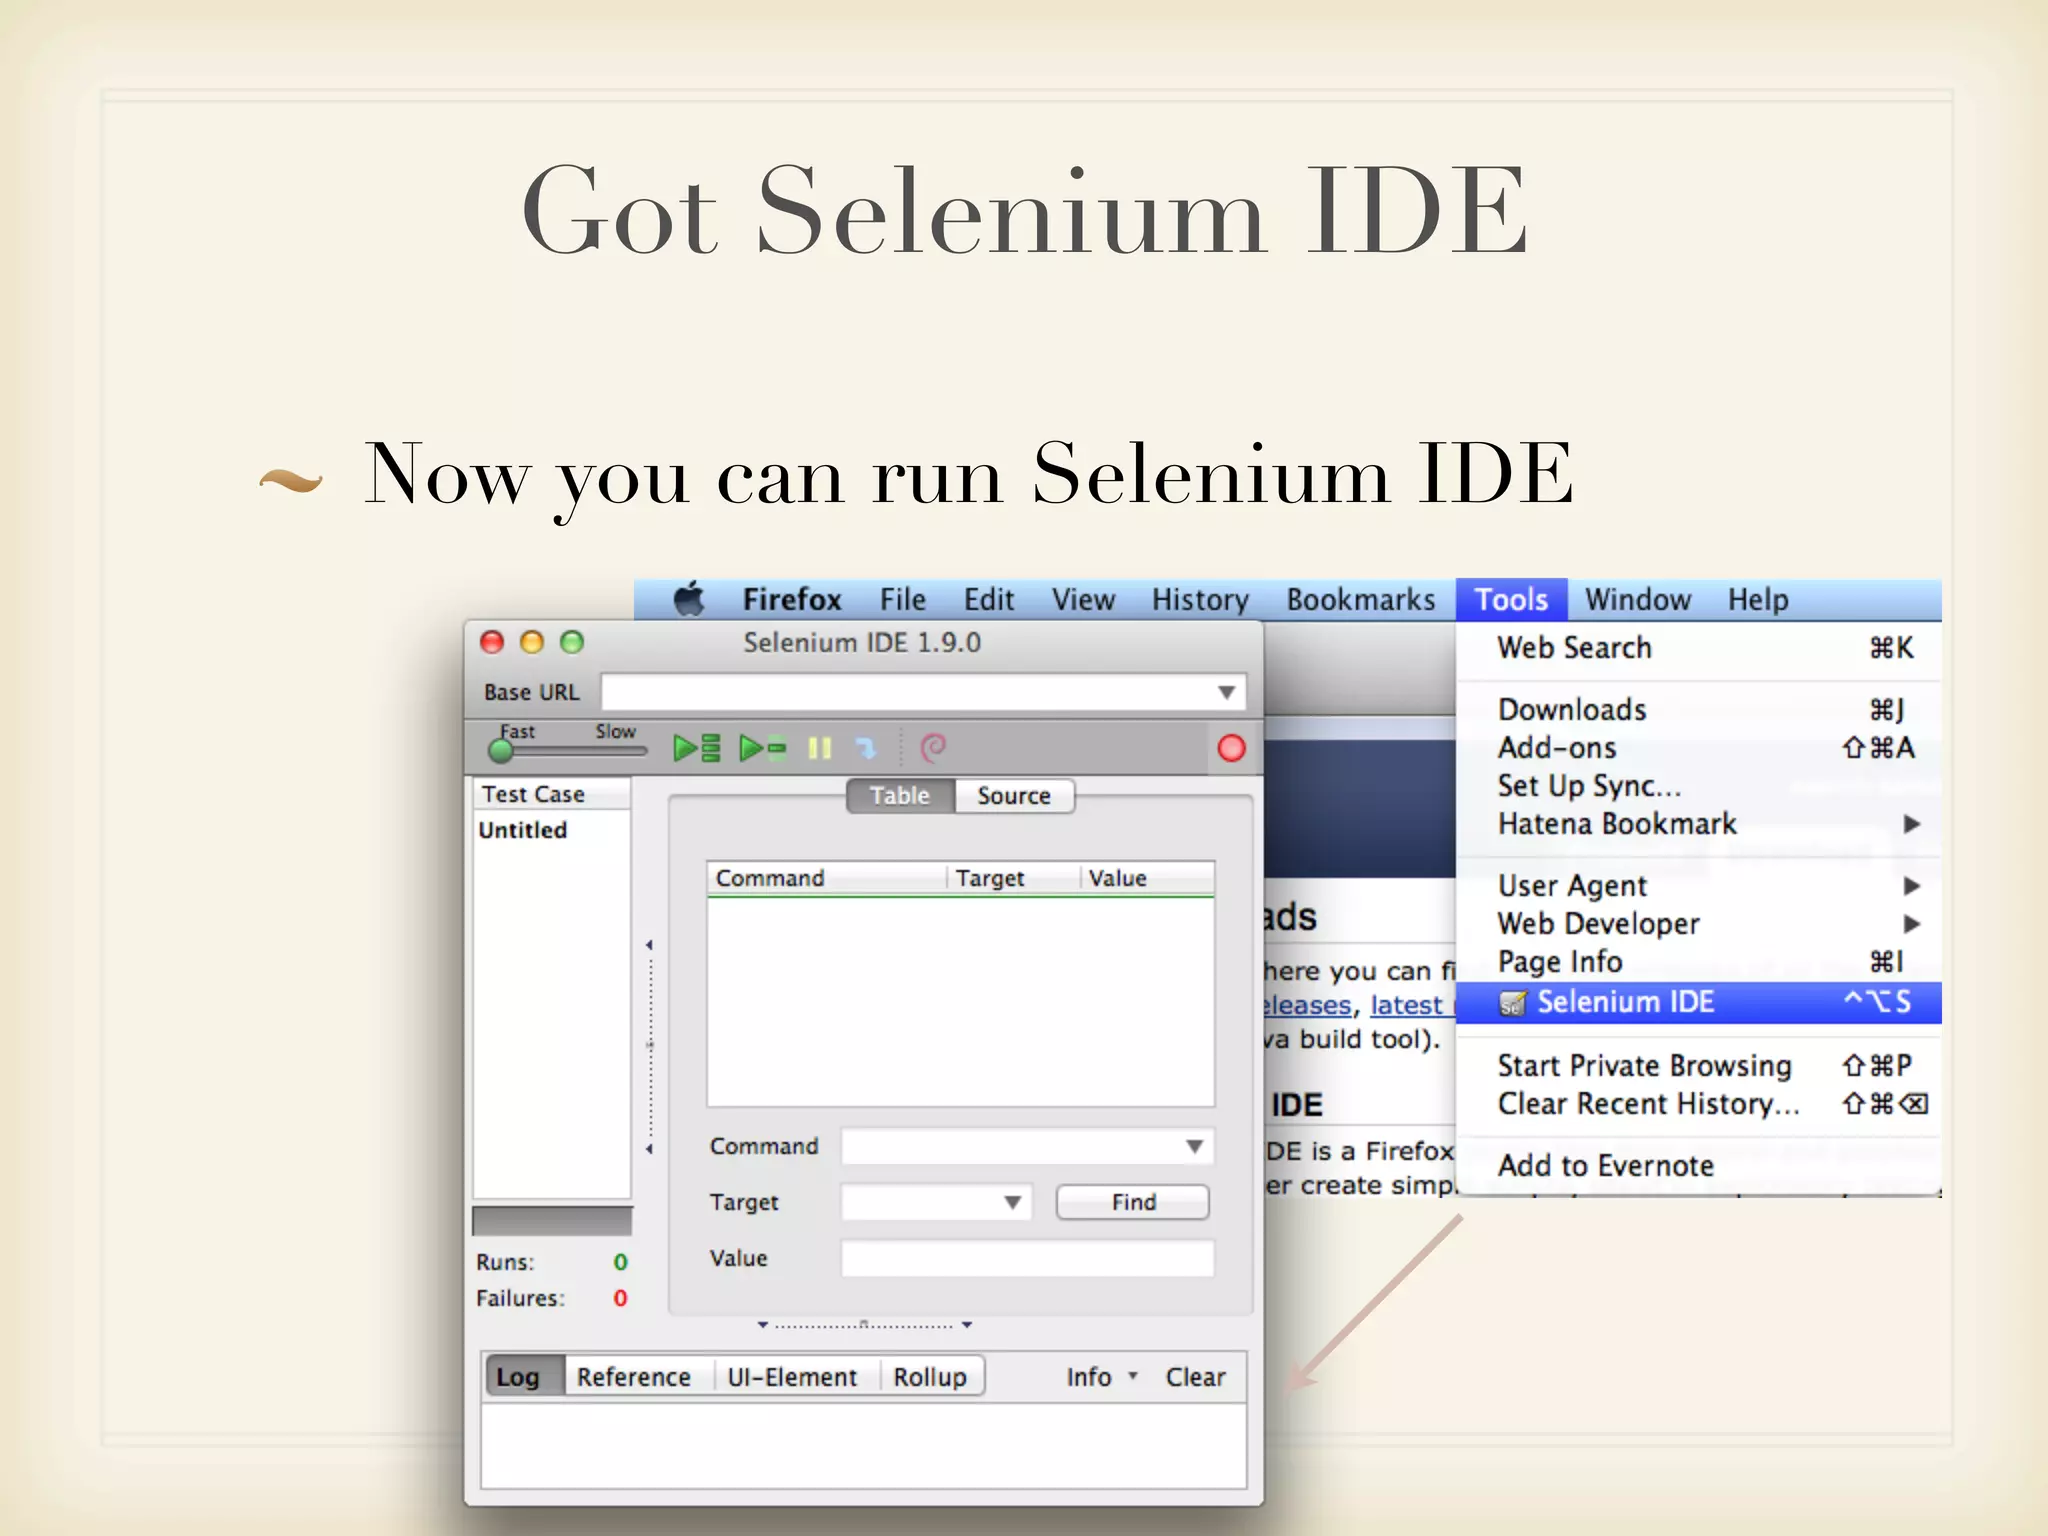Click the Command column header
This screenshot has width=2048, height=1536.
(x=827, y=878)
